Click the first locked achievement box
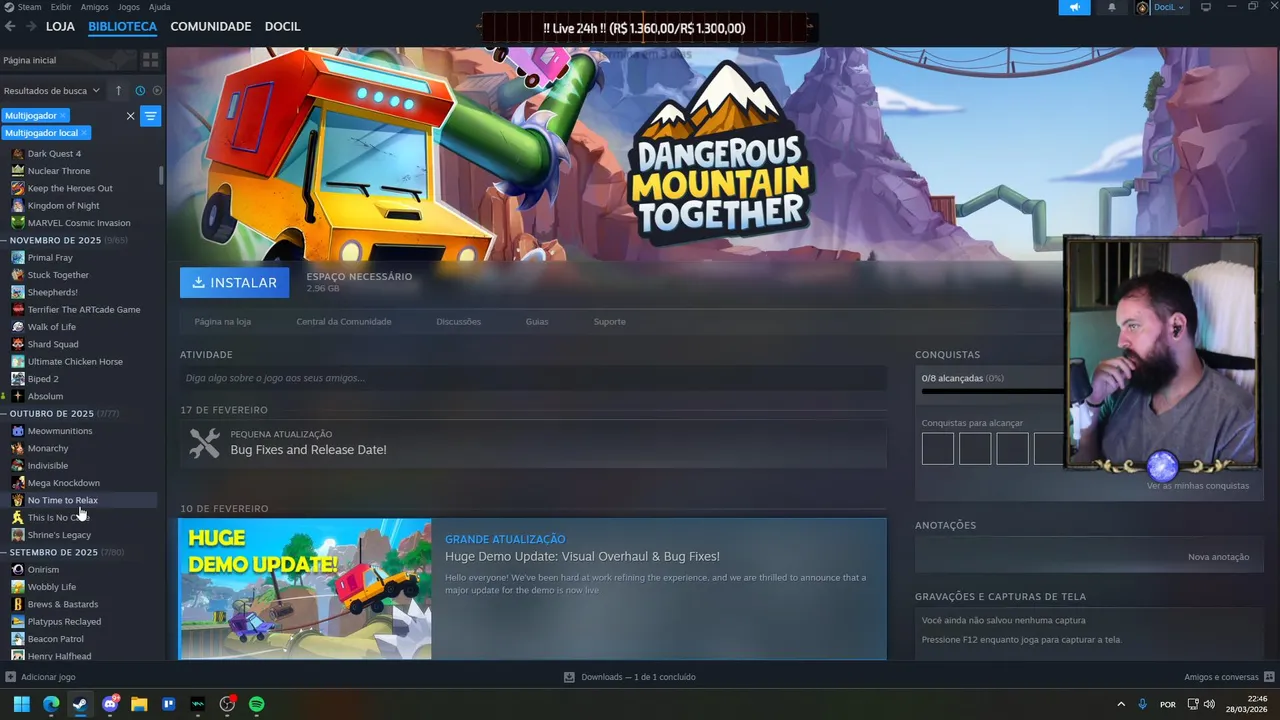The height and width of the screenshot is (720, 1280). point(938,448)
